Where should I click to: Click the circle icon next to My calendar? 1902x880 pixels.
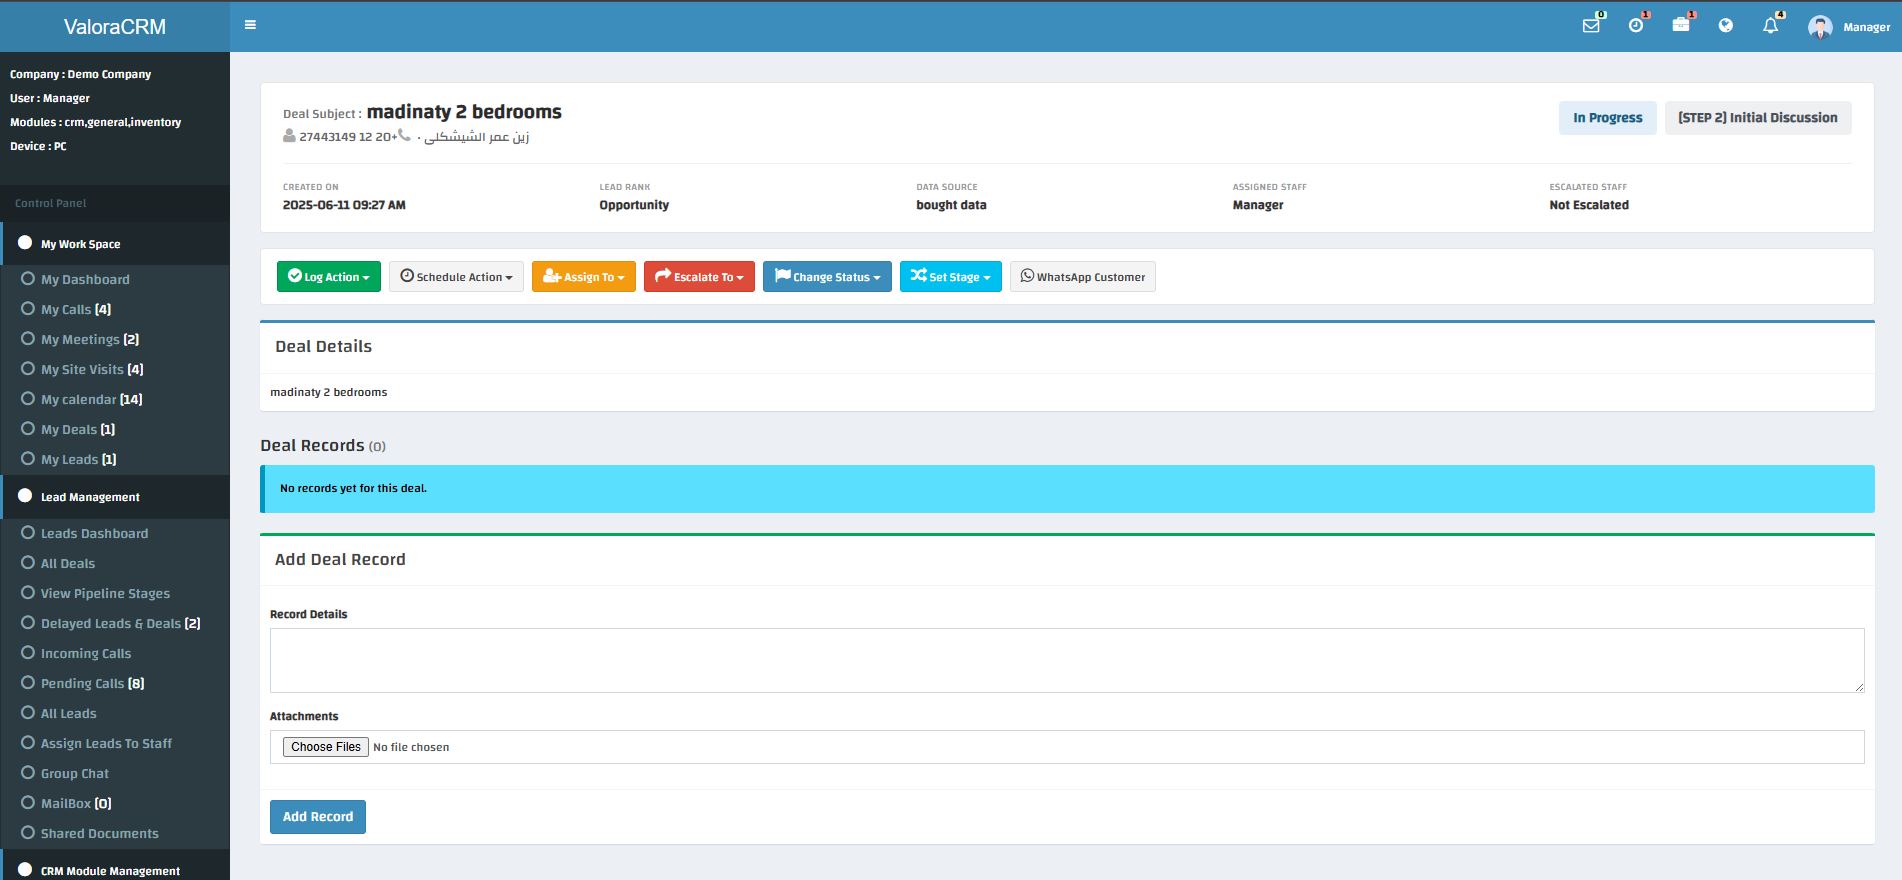(x=28, y=399)
